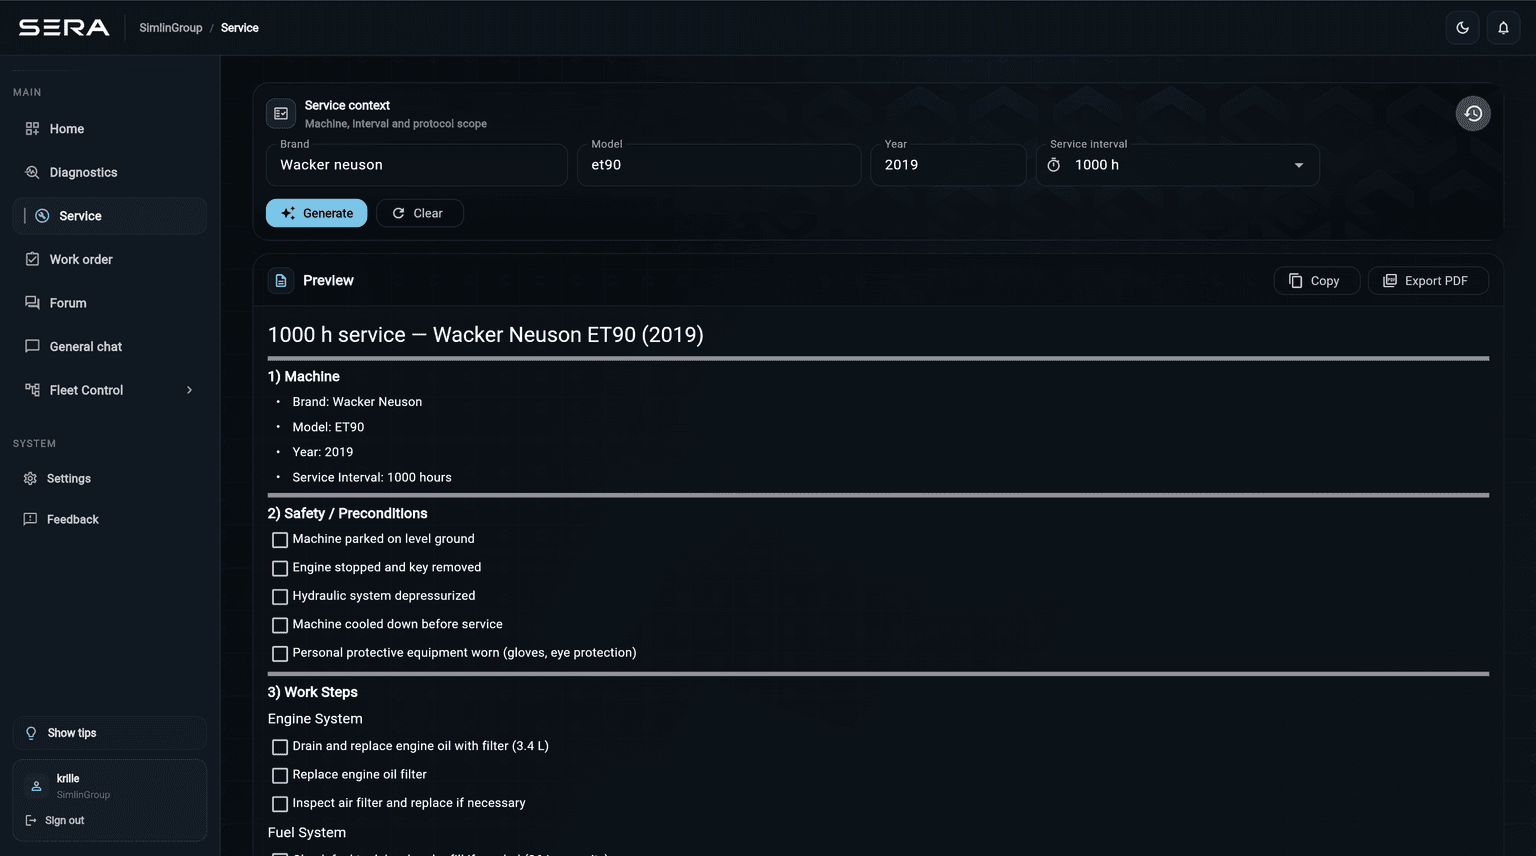Screen dimensions: 1536x856
Task: Check Inspect air filter and replace
Action: pyautogui.click(x=280, y=804)
